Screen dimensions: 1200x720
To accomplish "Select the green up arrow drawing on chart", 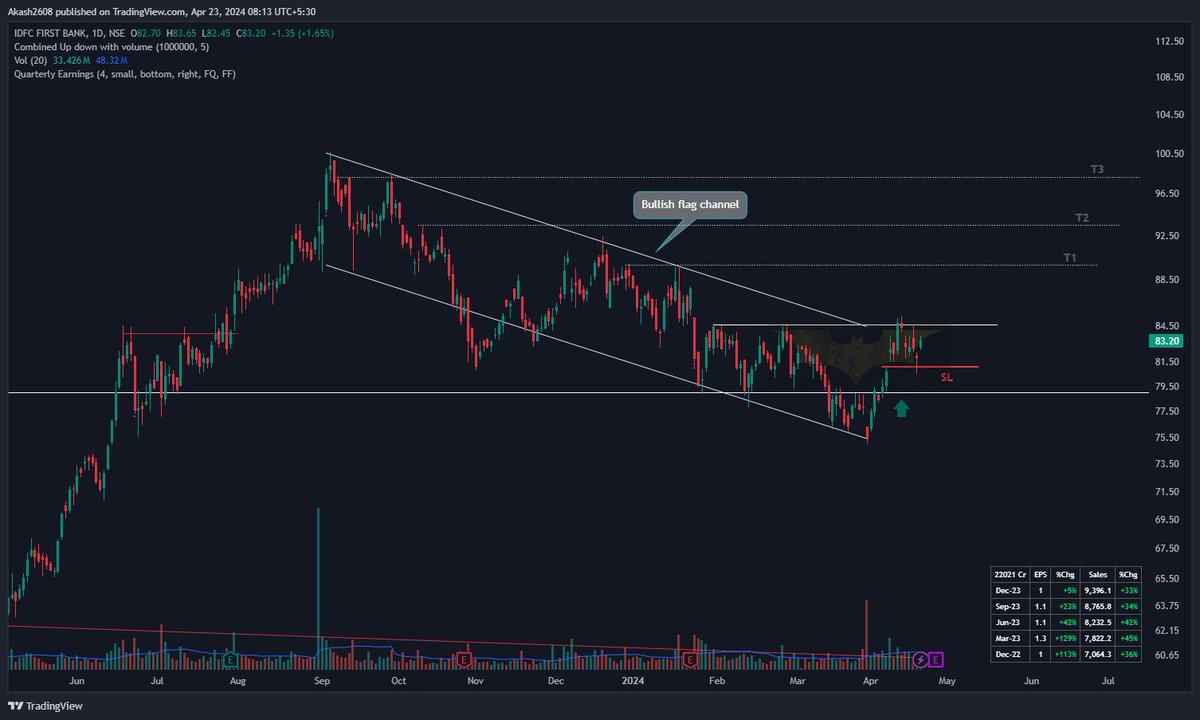I will tap(901, 407).
